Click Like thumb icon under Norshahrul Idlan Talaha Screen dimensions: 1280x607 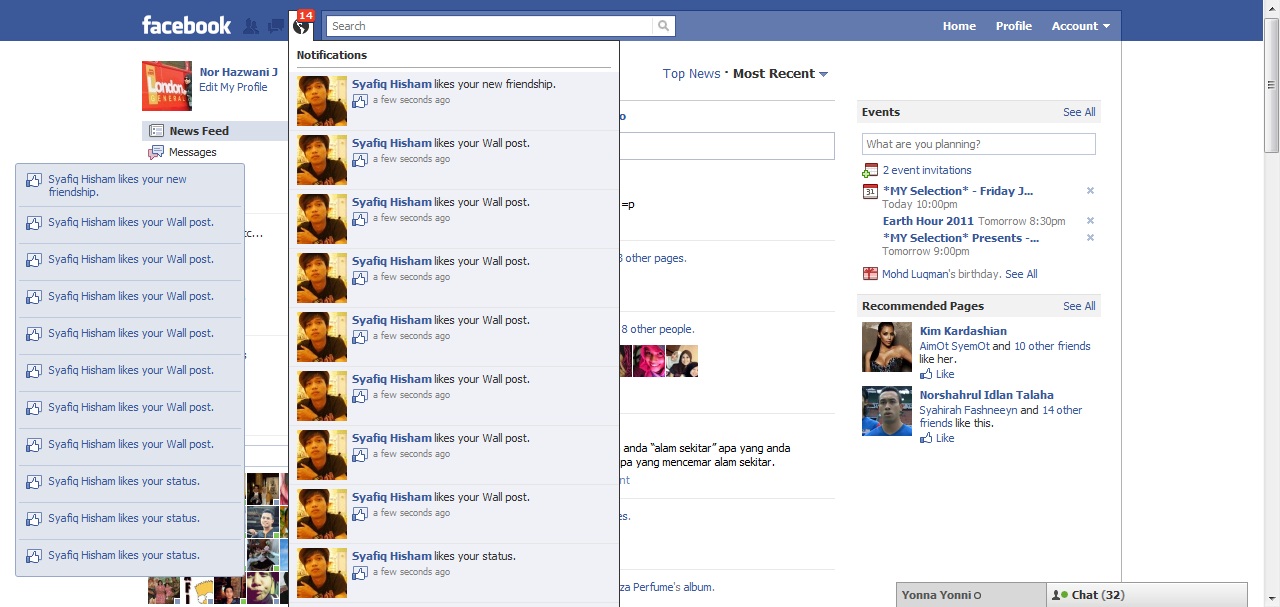point(926,438)
